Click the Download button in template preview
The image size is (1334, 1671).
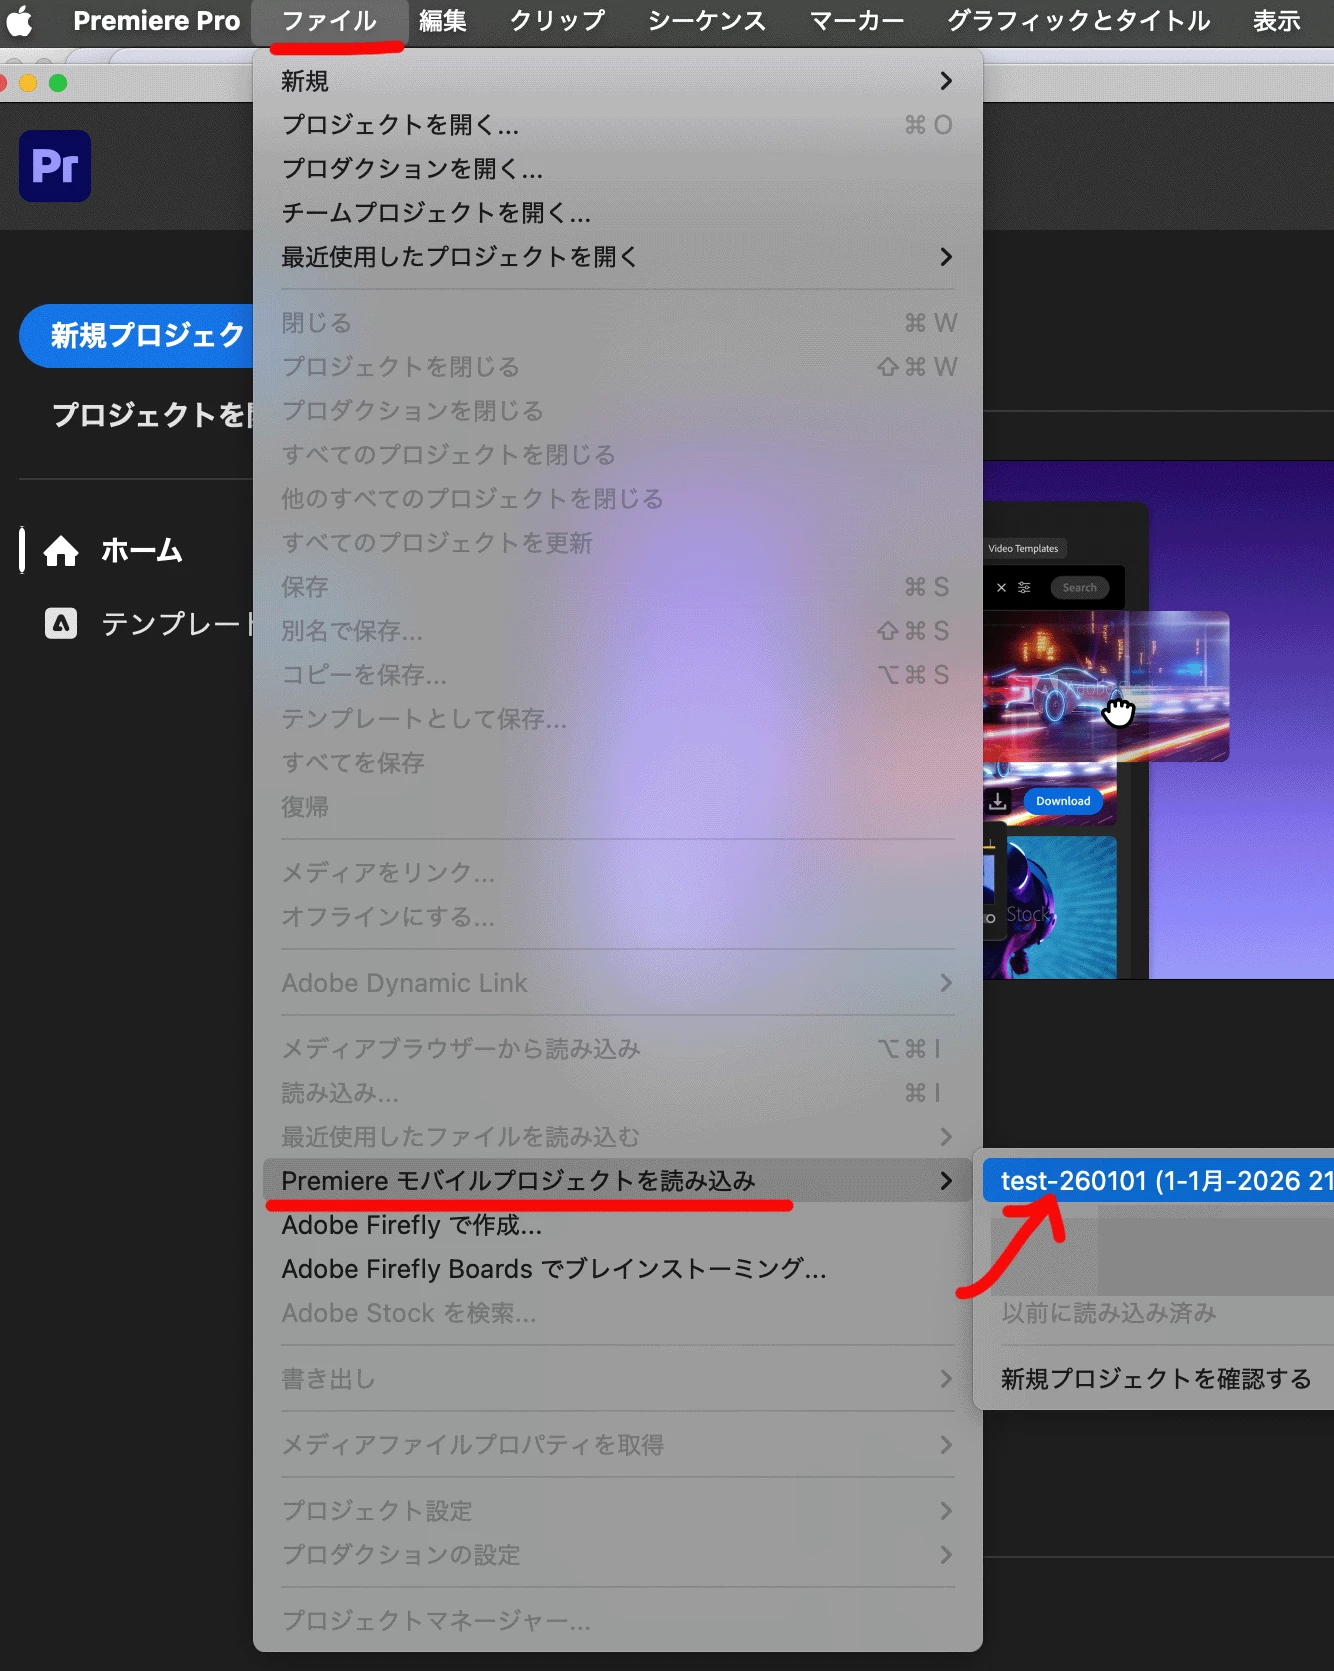click(x=1063, y=801)
